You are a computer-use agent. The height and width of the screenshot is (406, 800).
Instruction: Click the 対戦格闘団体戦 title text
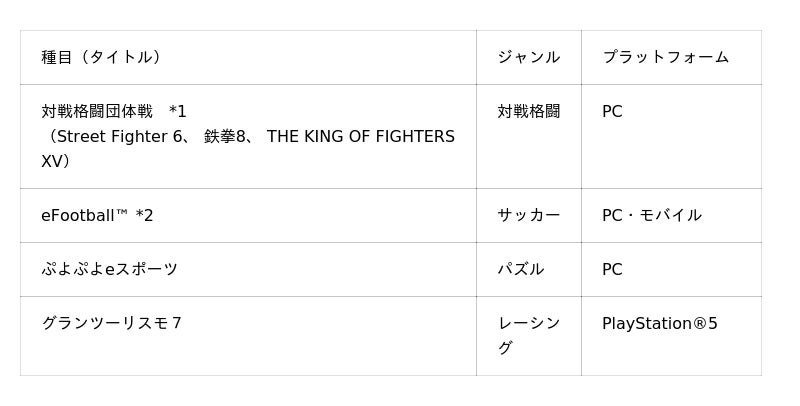tap(97, 111)
